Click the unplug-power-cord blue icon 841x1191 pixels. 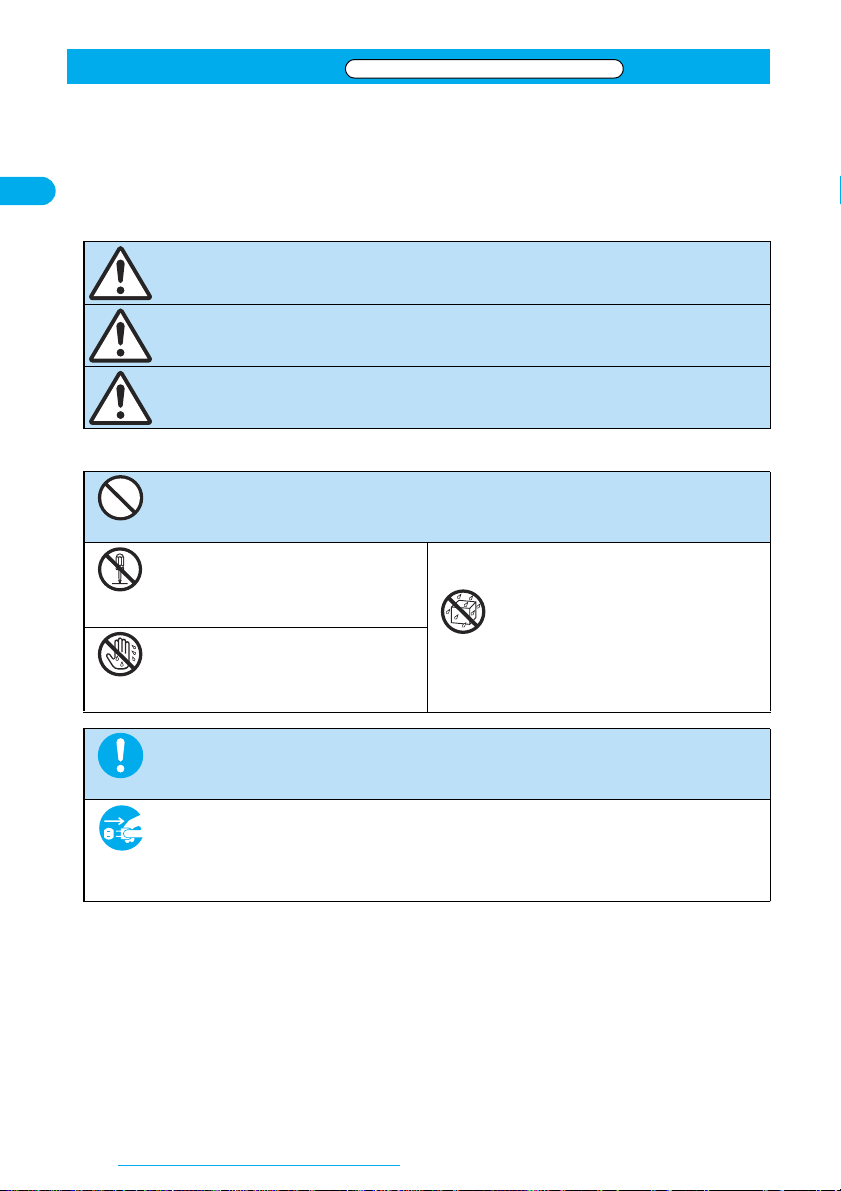click(x=122, y=828)
